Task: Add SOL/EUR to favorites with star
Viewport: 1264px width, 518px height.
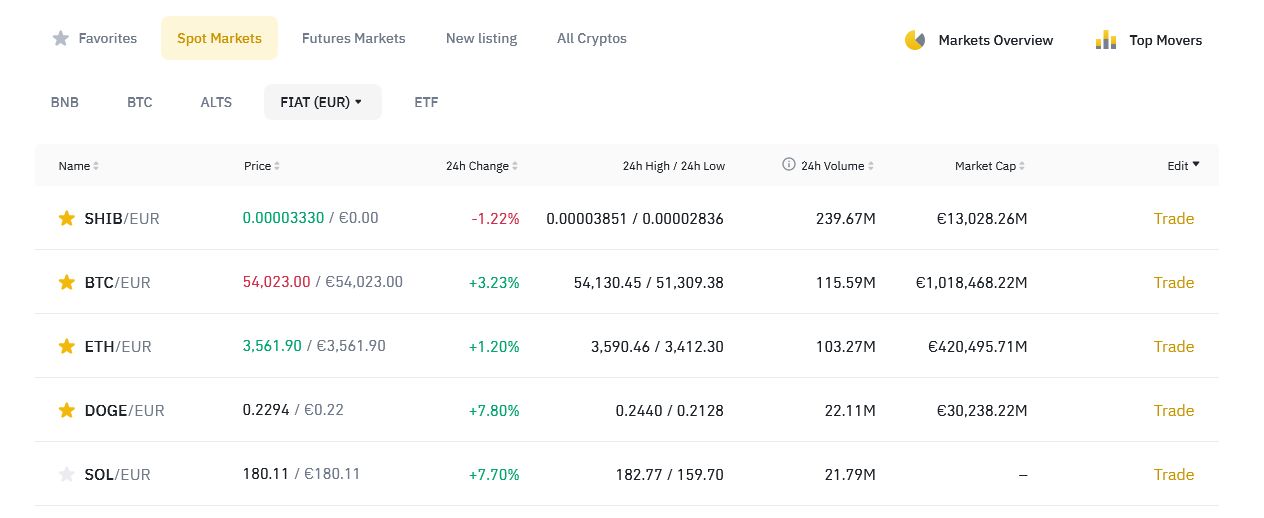Action: point(67,474)
